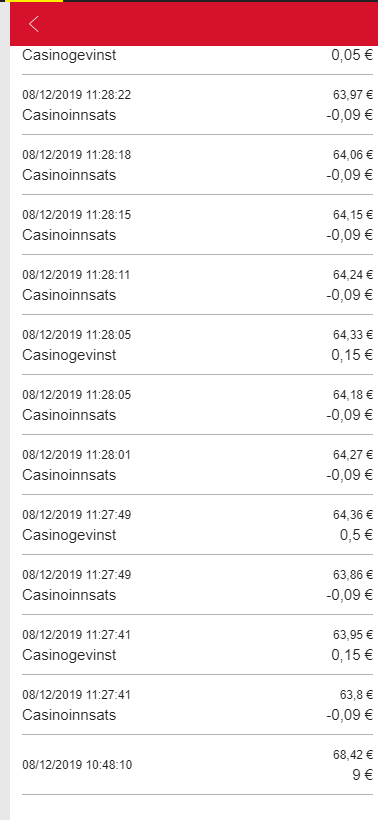Select the entry showing balance 64,18 €
Screen dimensions: 378x820
click(198, 405)
